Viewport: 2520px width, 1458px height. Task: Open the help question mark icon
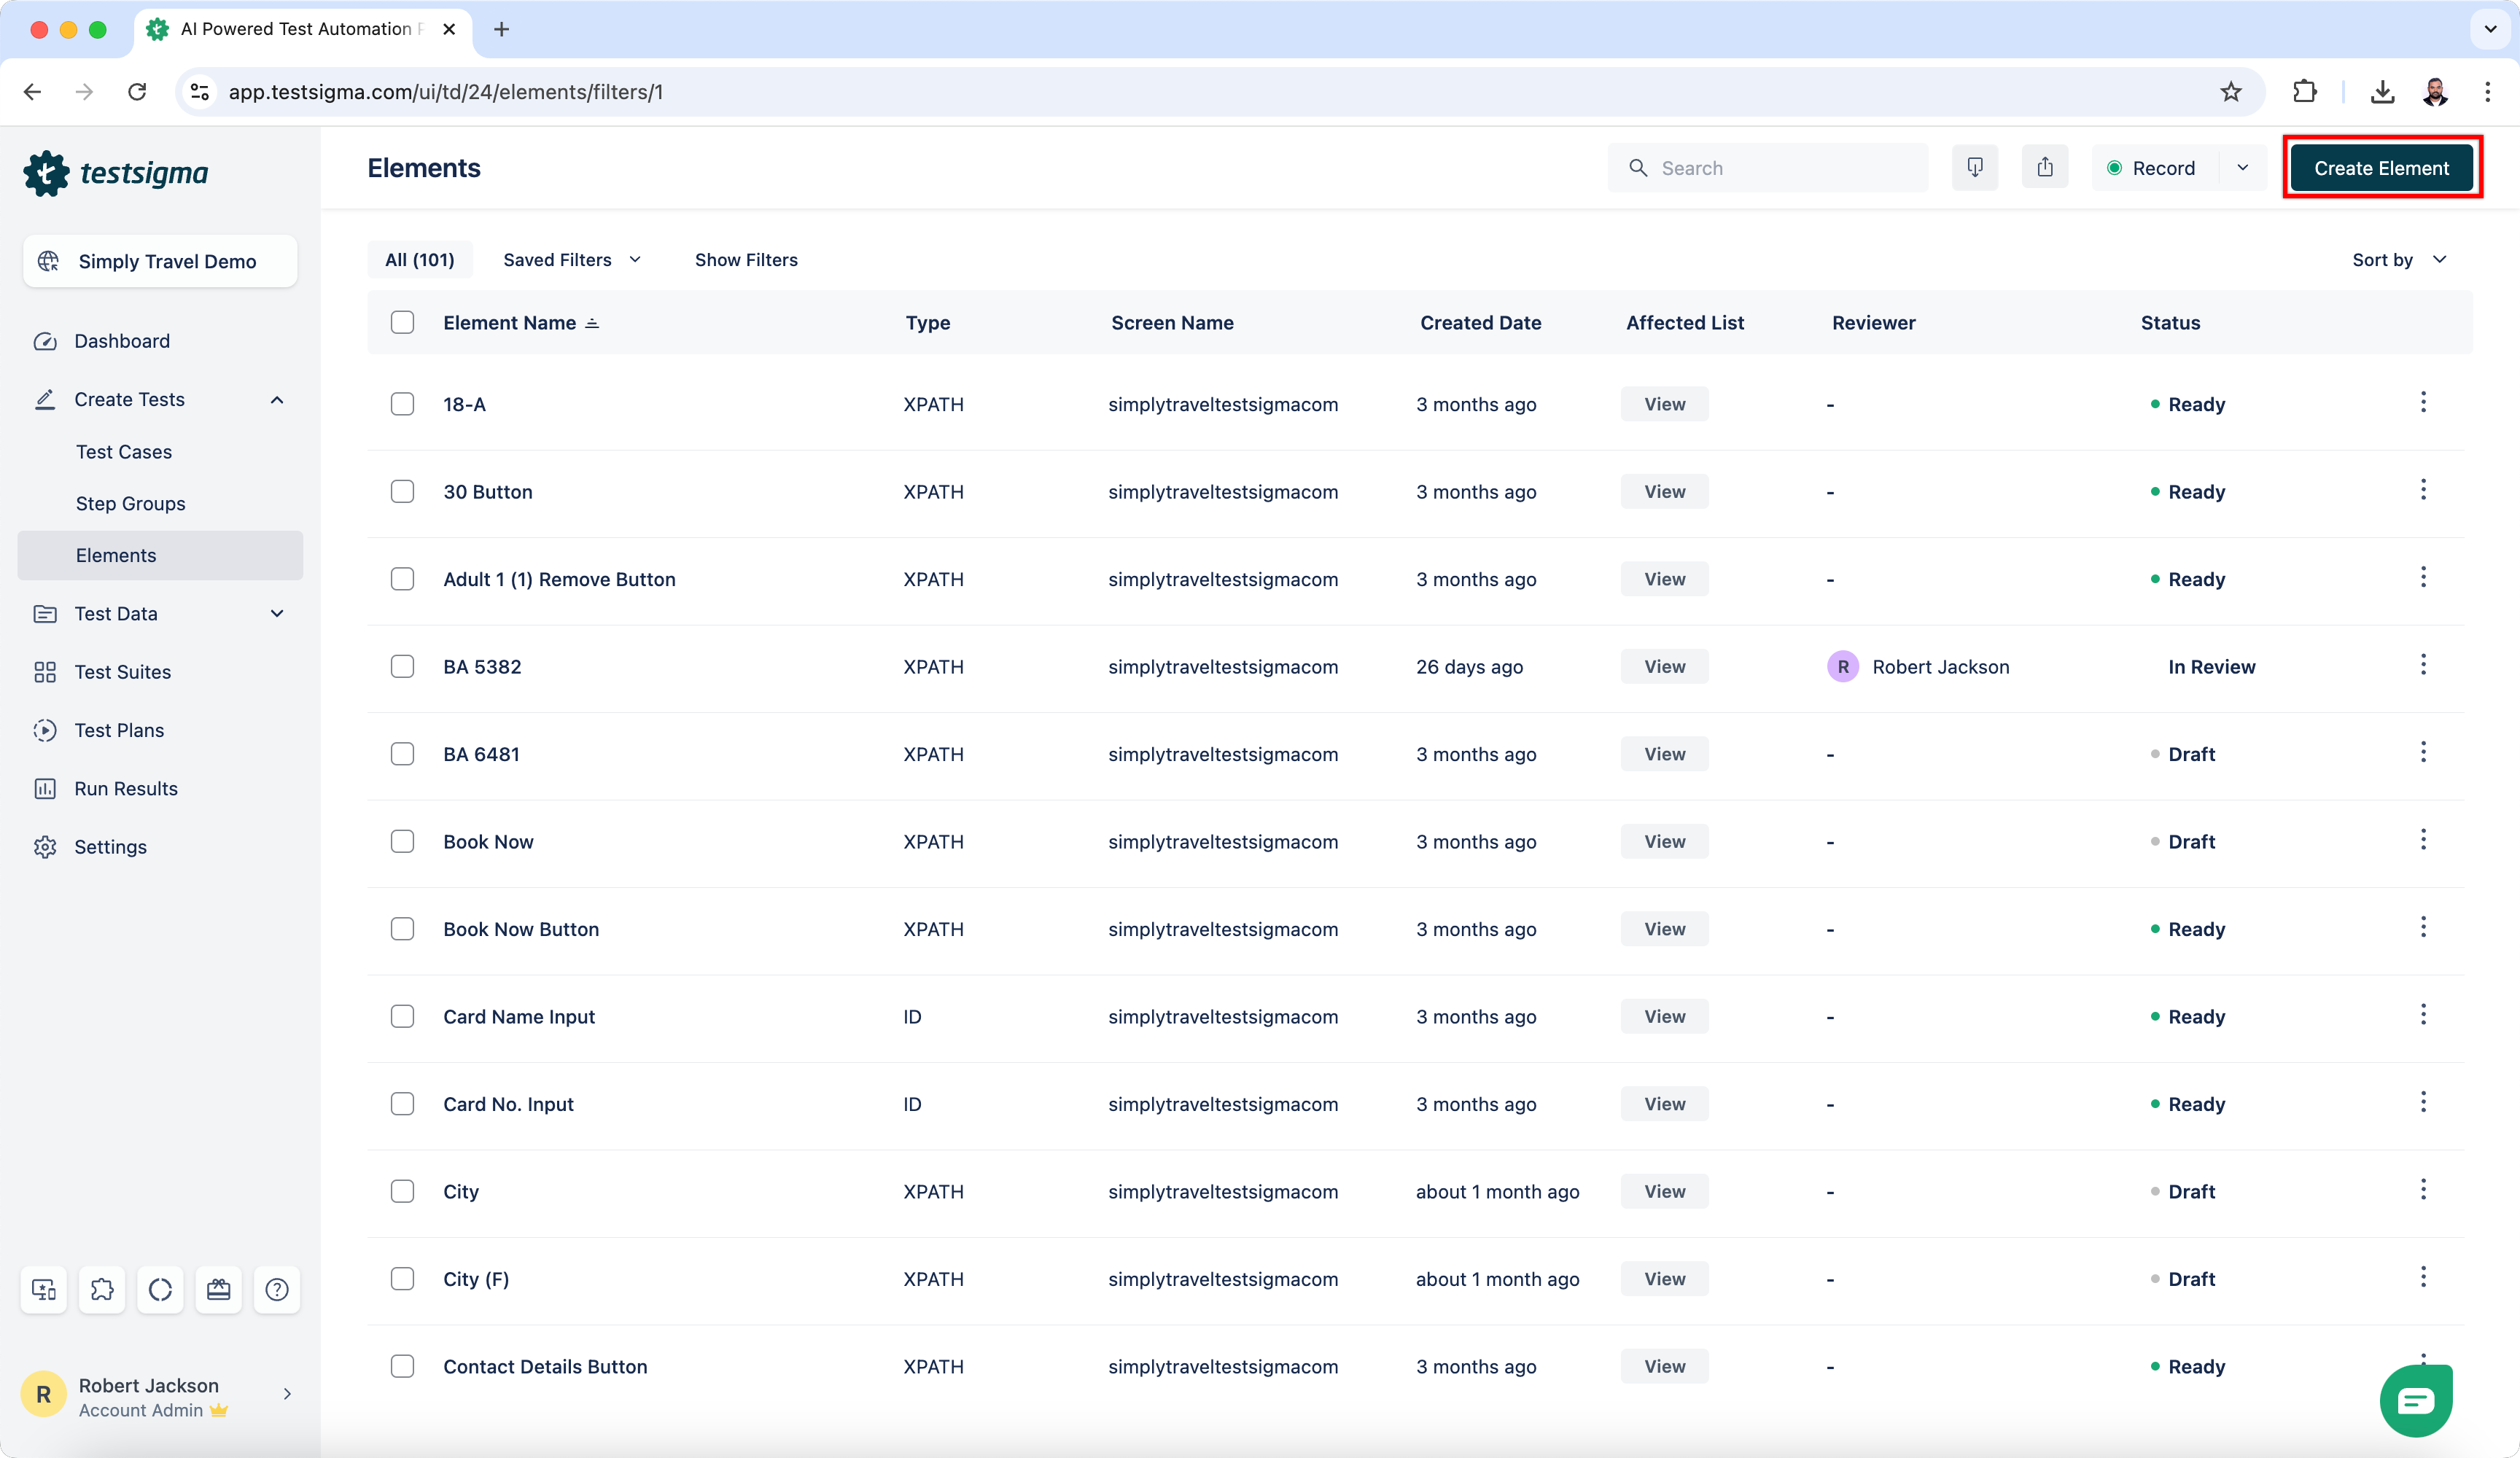click(277, 1289)
